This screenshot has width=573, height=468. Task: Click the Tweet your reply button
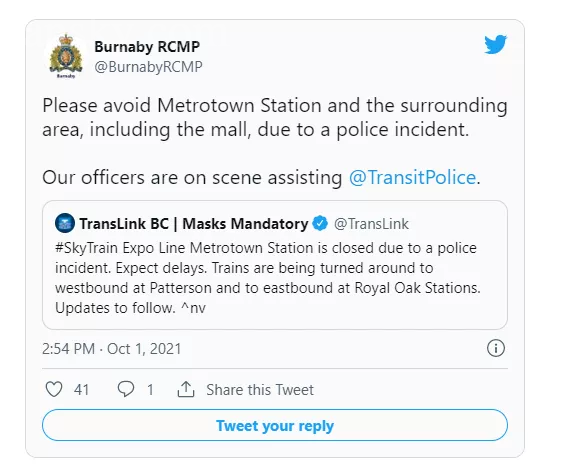pyautogui.click(x=275, y=425)
